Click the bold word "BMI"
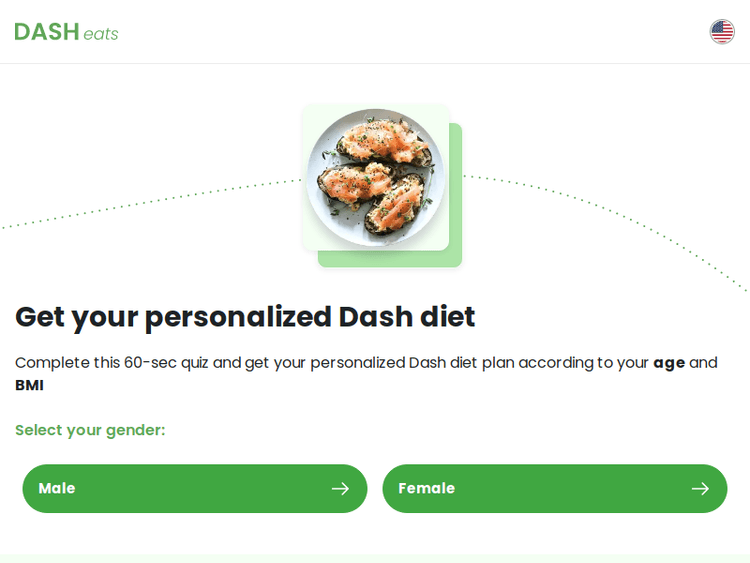 pos(29,386)
